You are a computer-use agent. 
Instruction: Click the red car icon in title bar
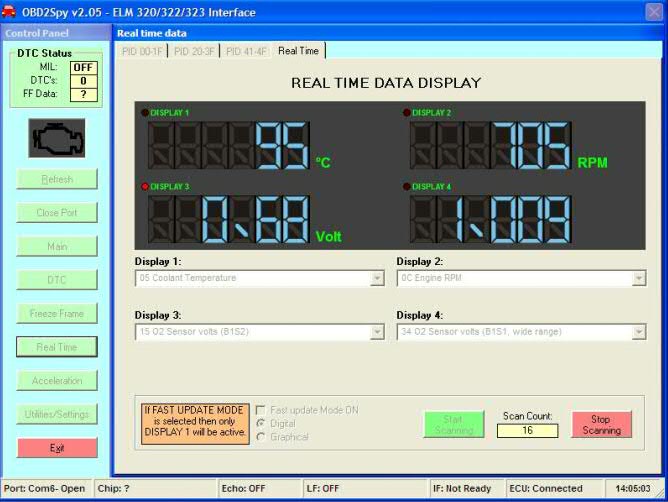11,12
